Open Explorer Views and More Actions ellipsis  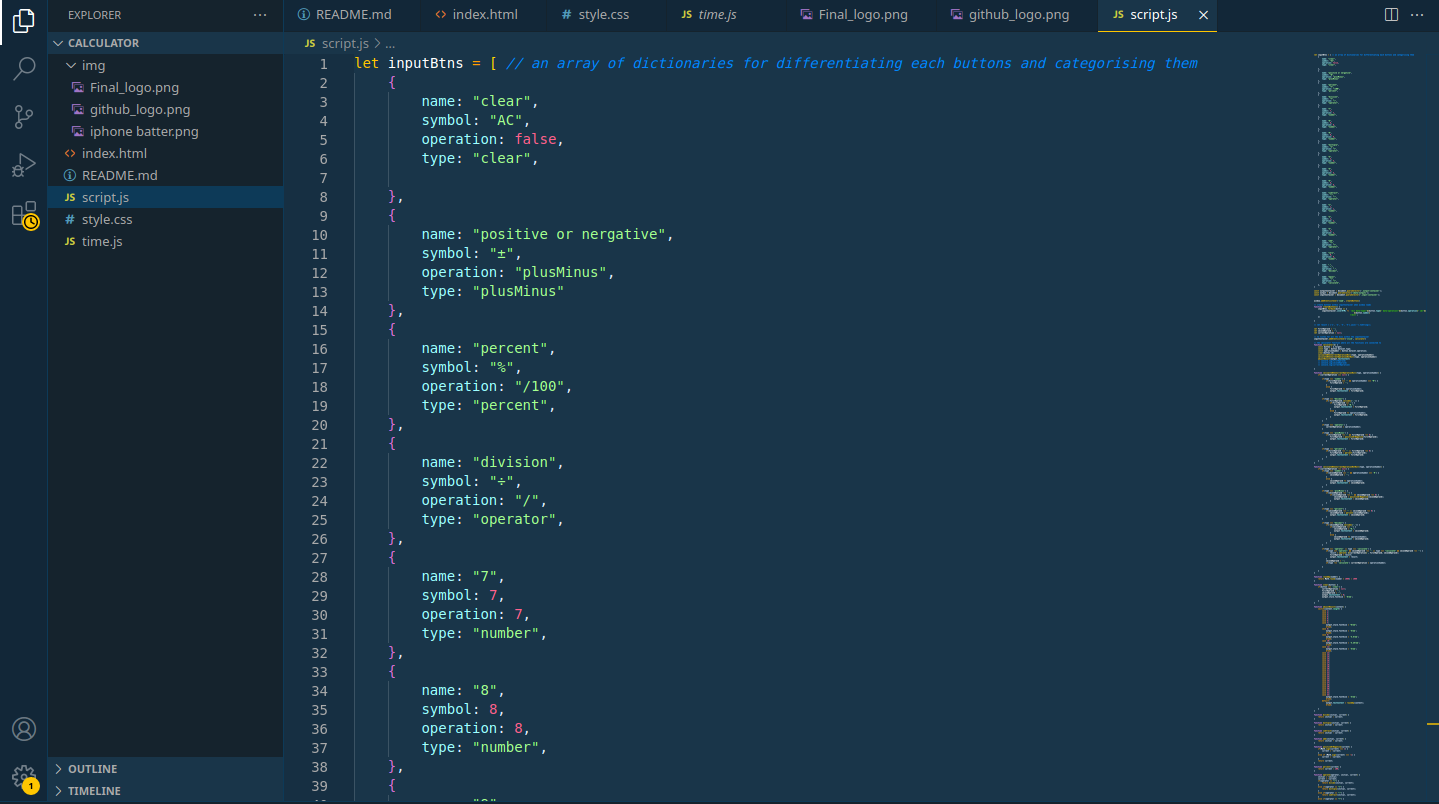point(260,15)
